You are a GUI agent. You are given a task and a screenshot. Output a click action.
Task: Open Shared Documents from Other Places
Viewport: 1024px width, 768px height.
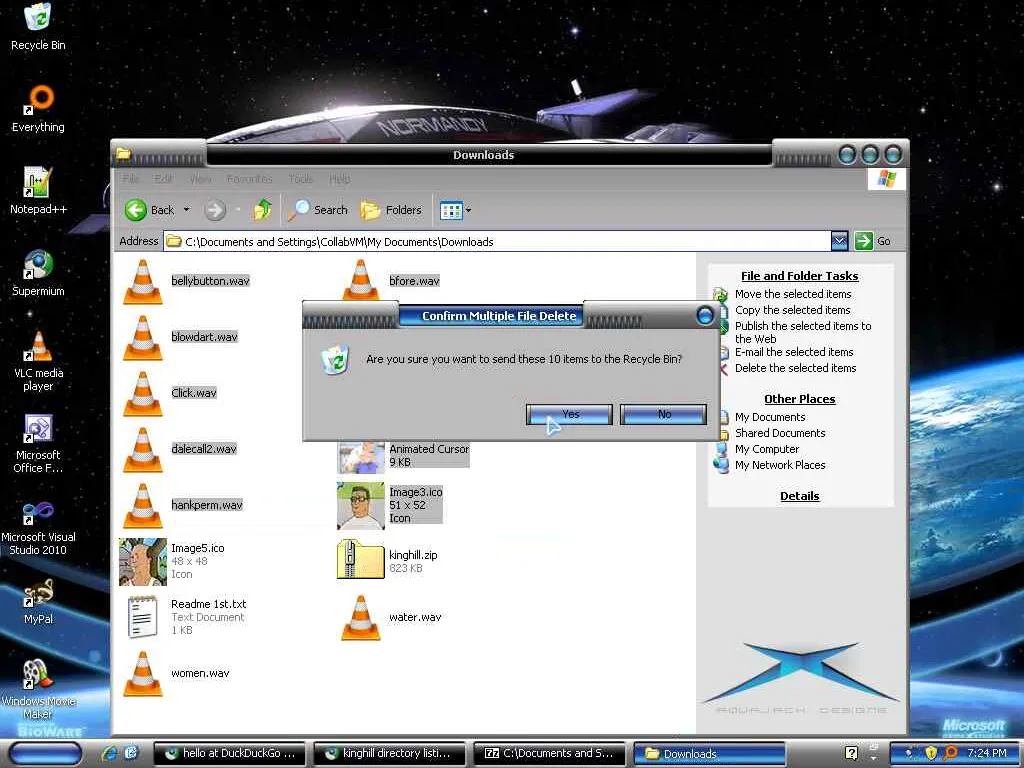[780, 433]
